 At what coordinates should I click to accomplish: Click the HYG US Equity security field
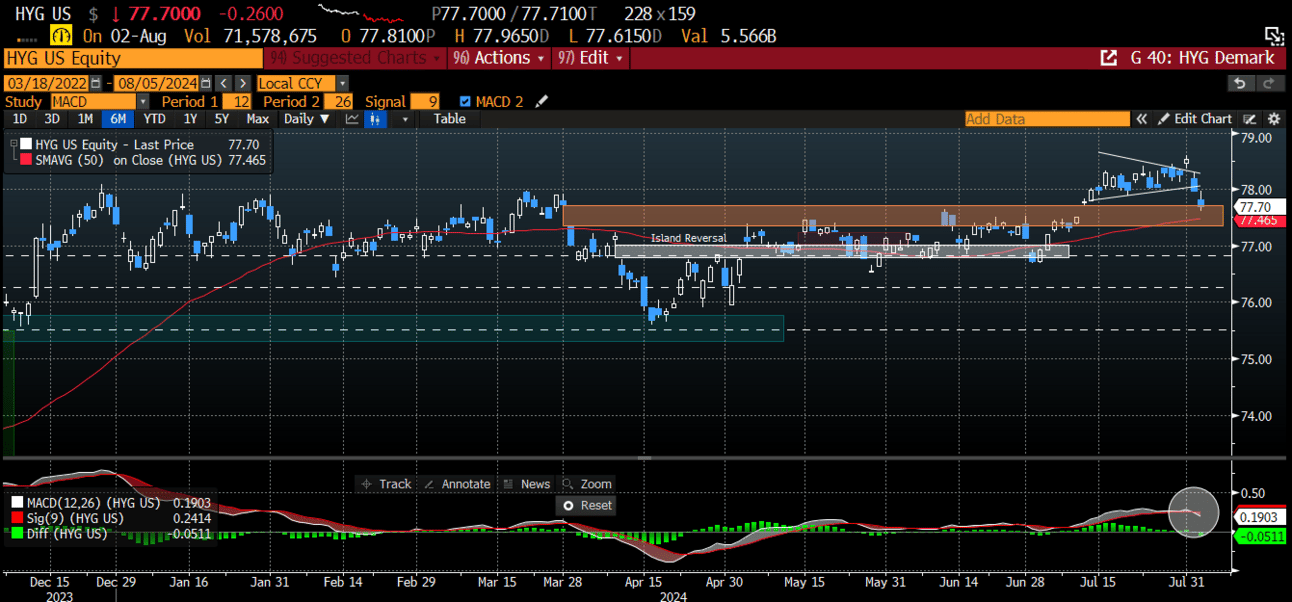tap(133, 58)
